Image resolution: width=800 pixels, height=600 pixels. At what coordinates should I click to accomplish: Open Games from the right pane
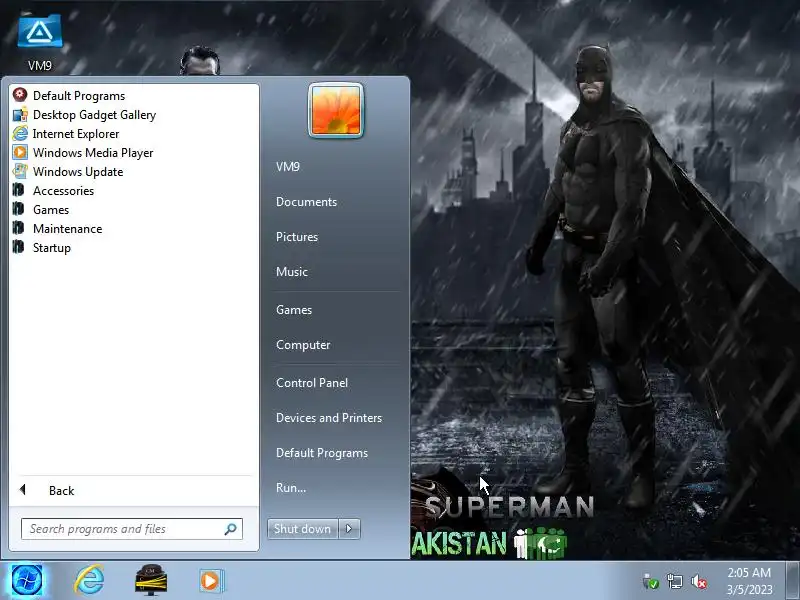(x=294, y=310)
